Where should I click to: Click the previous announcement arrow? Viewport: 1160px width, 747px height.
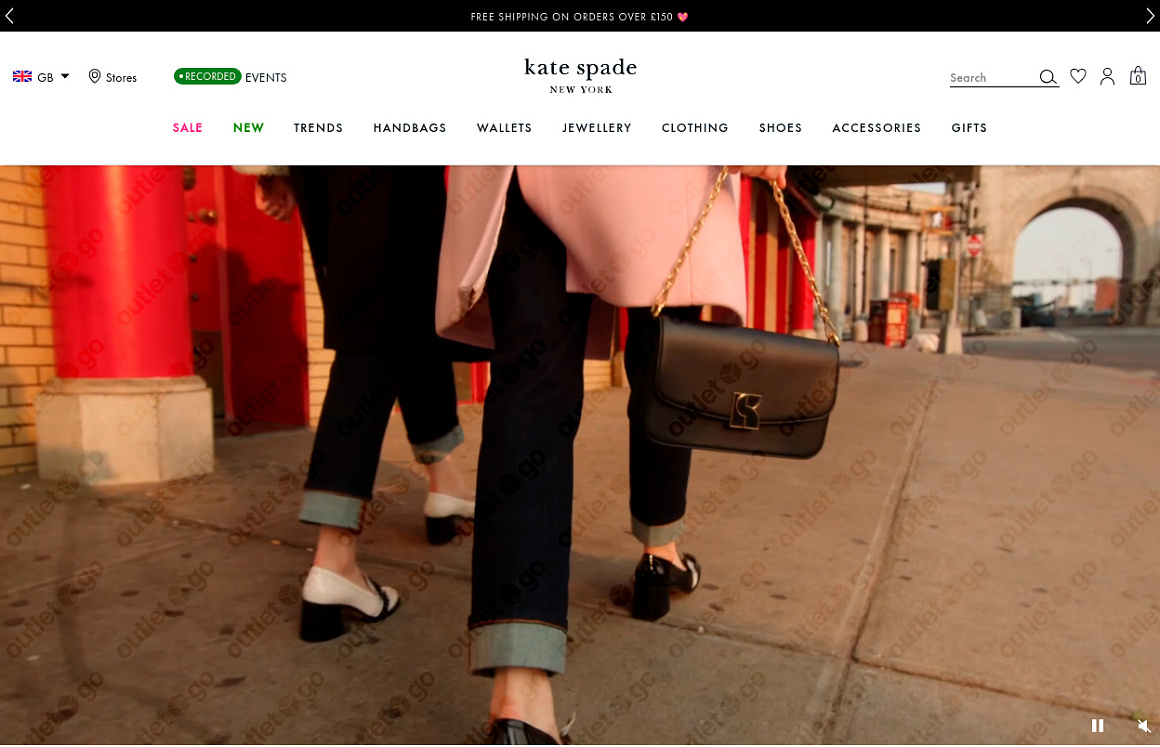click(x=9, y=16)
